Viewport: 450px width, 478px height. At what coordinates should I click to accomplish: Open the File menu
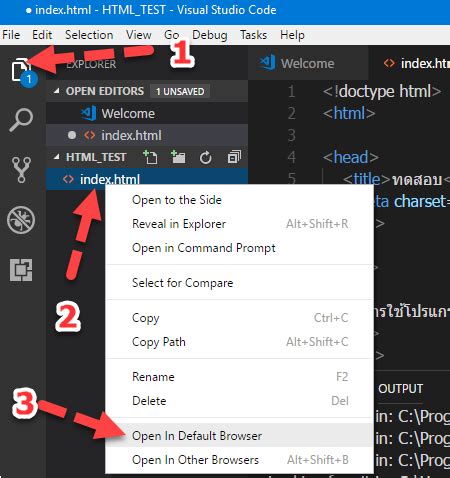coord(11,35)
